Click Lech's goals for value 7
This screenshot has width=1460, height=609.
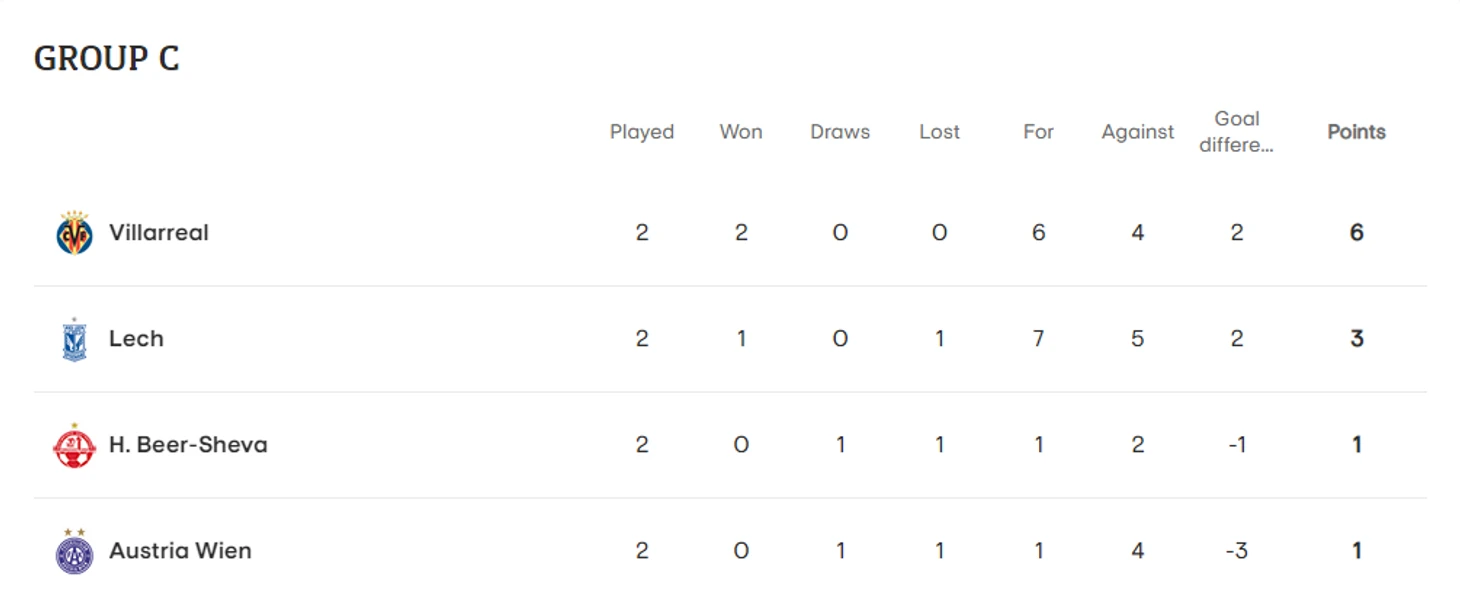[x=1038, y=339]
